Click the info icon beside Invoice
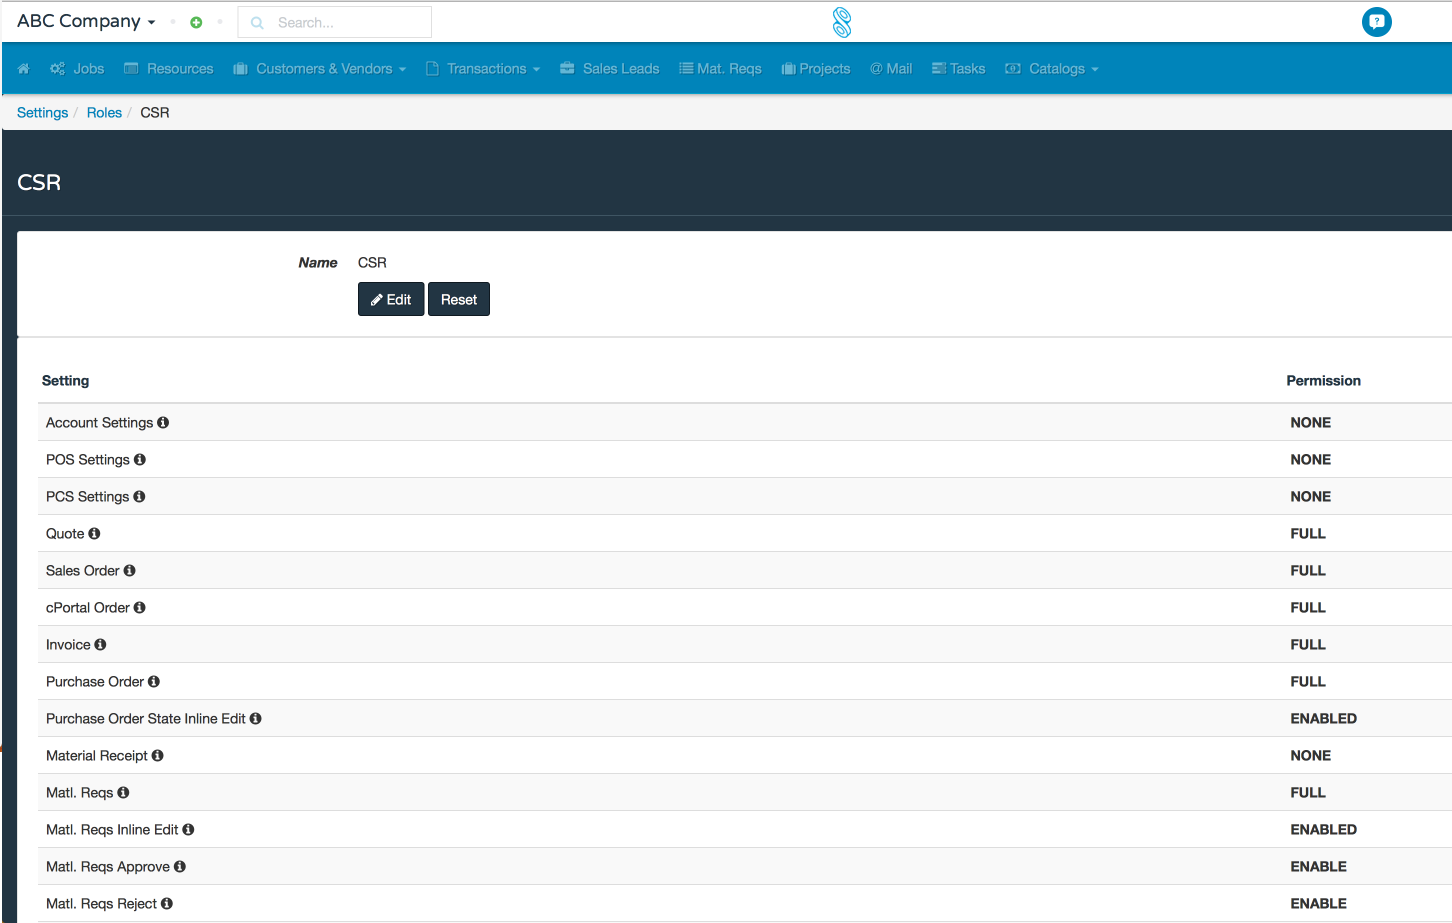Screen dimensions: 1452x923 [x=100, y=645]
